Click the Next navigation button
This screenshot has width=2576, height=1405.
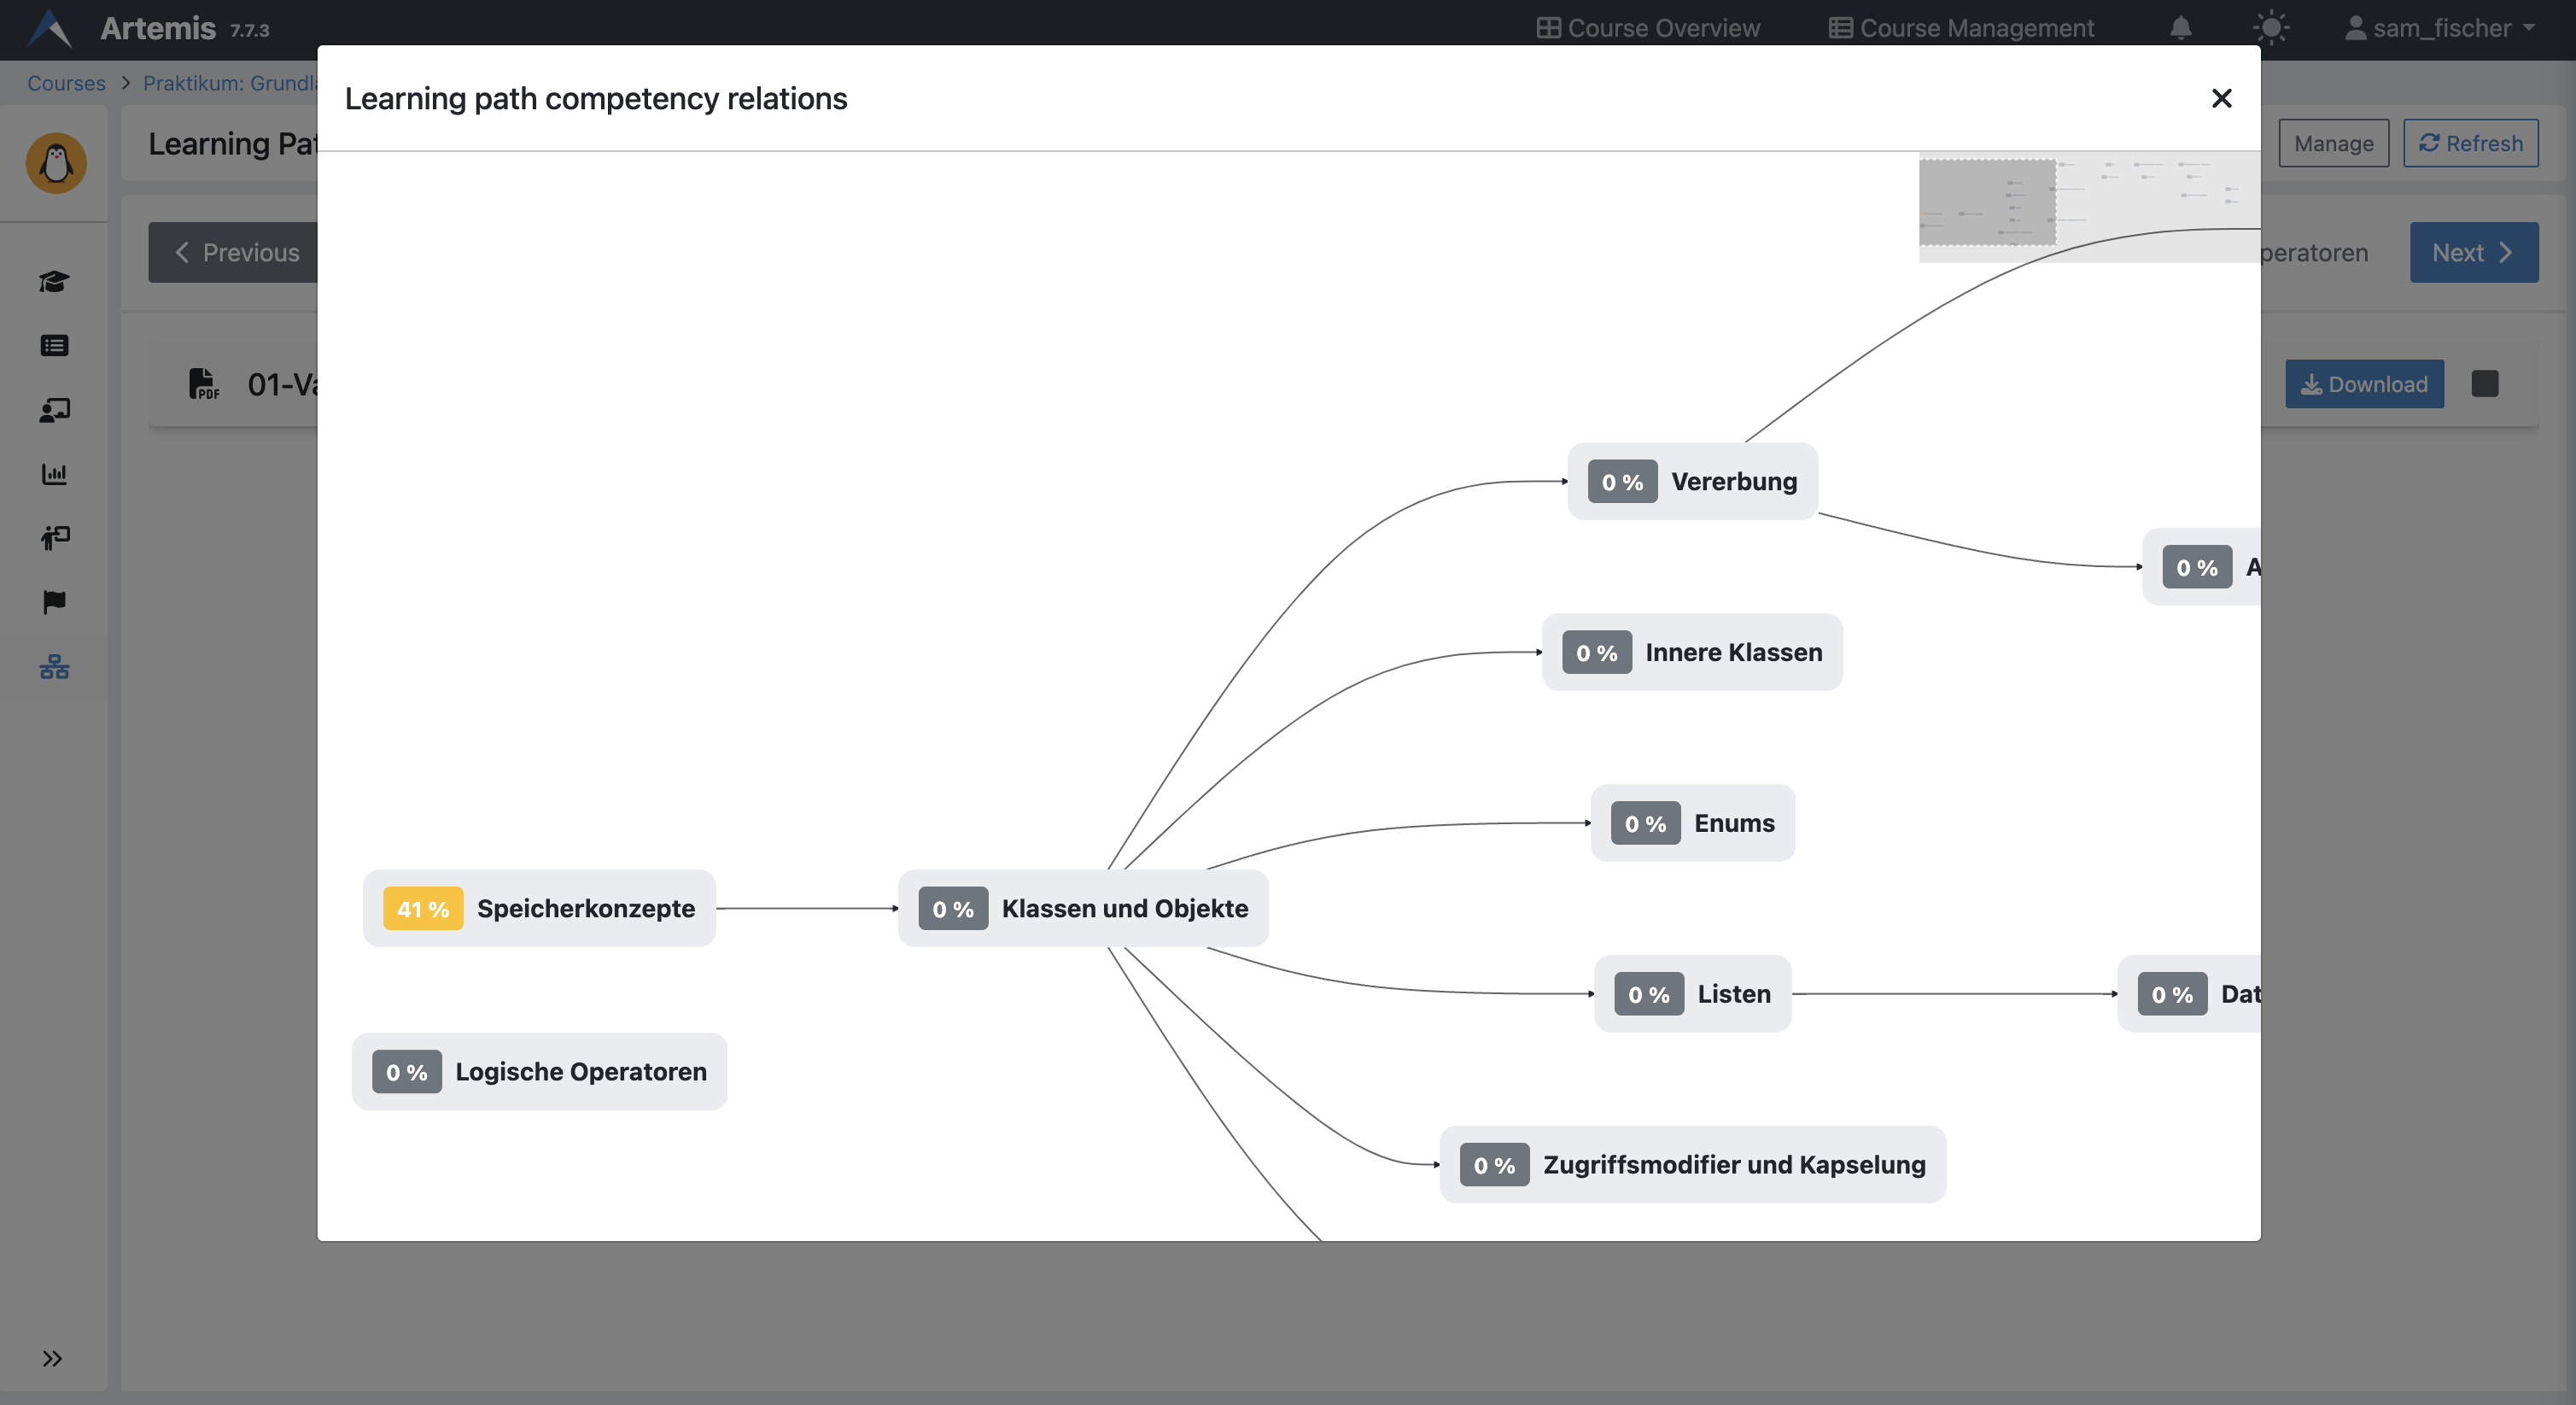[x=2473, y=252]
